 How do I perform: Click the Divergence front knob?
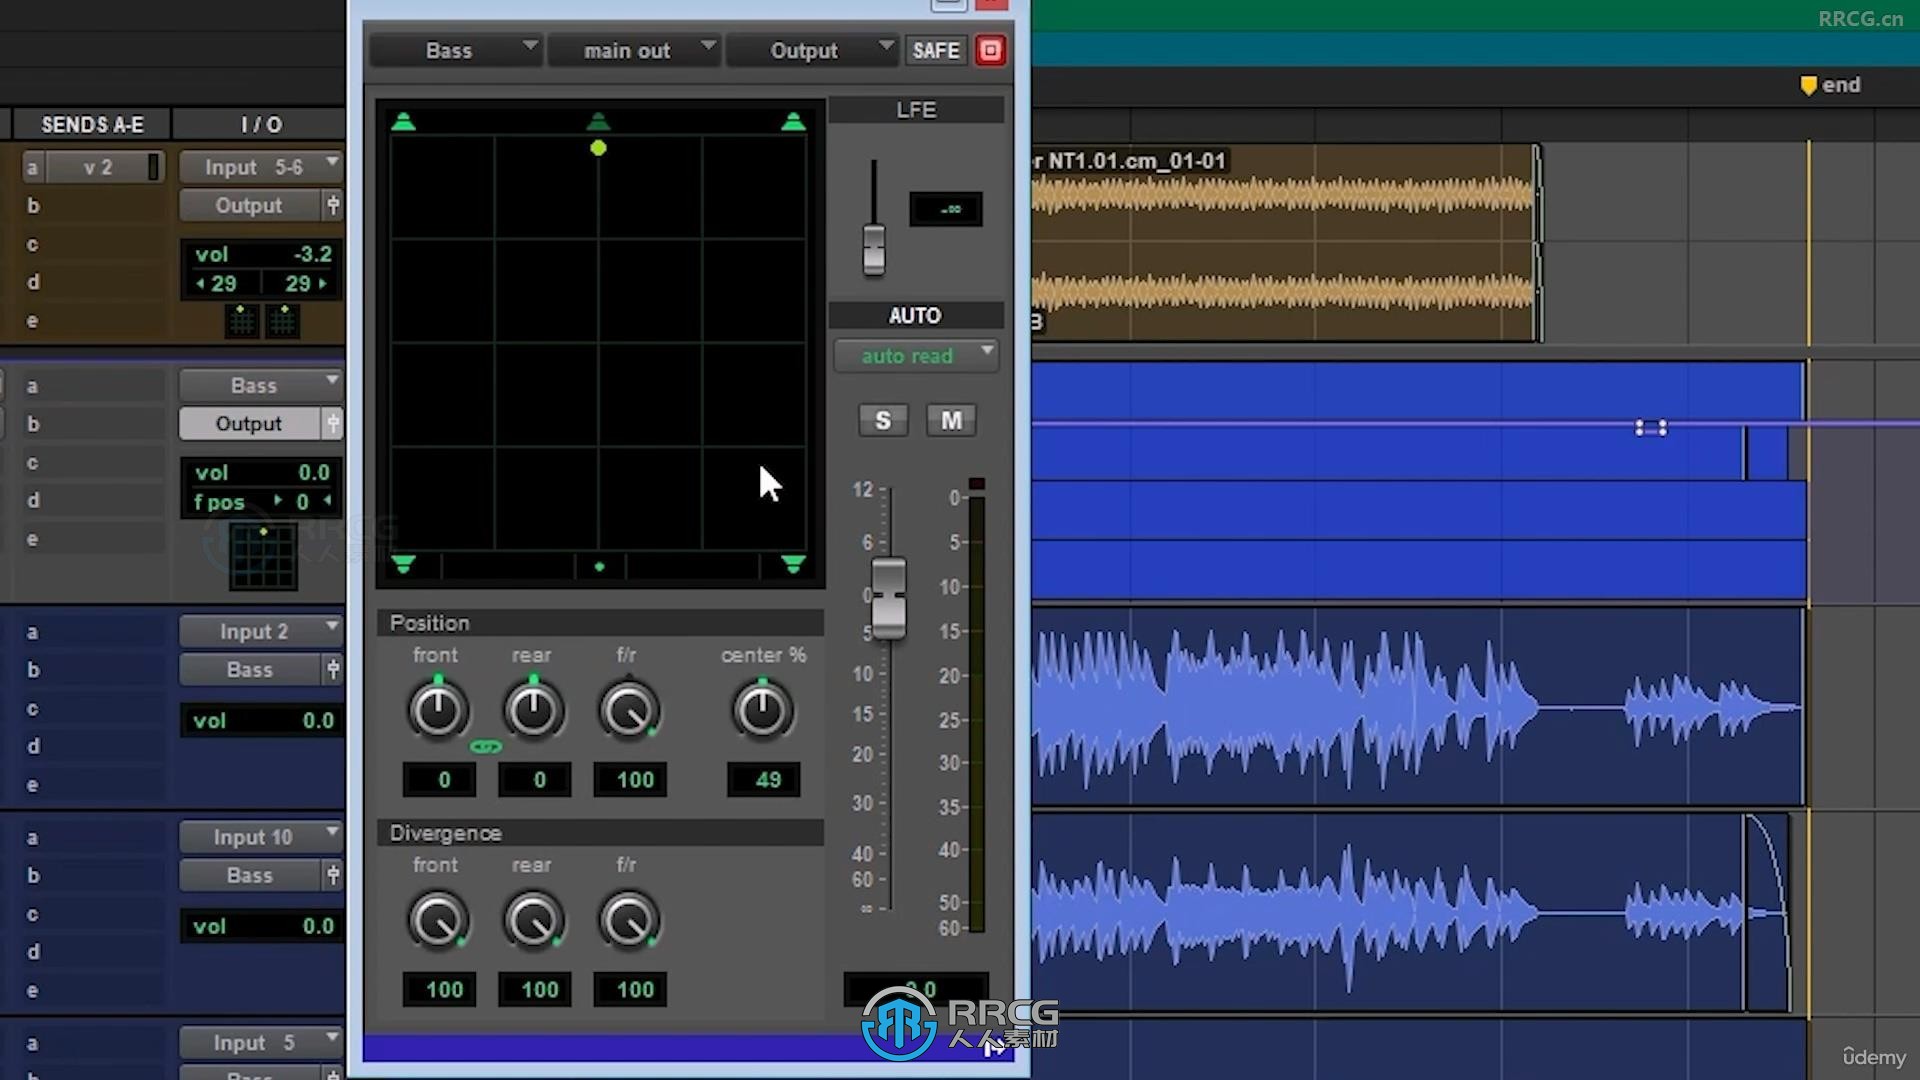(438, 920)
